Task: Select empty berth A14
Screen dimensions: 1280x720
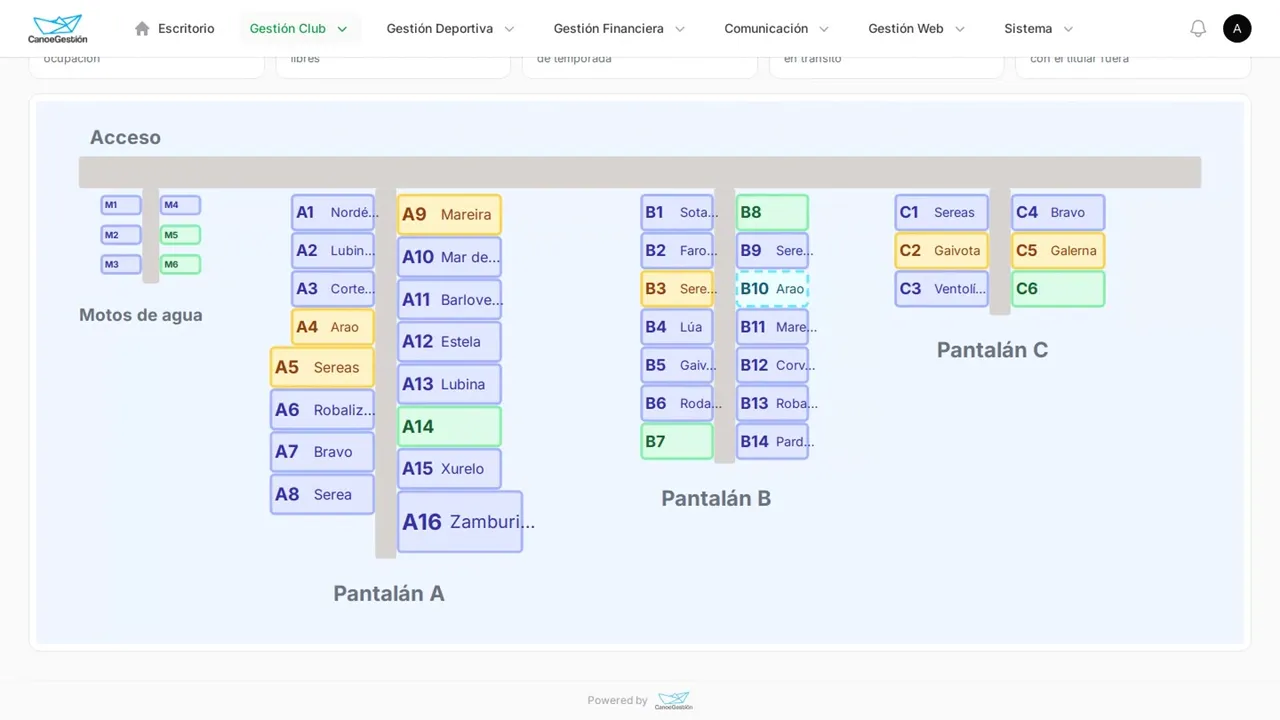Action: coord(449,427)
